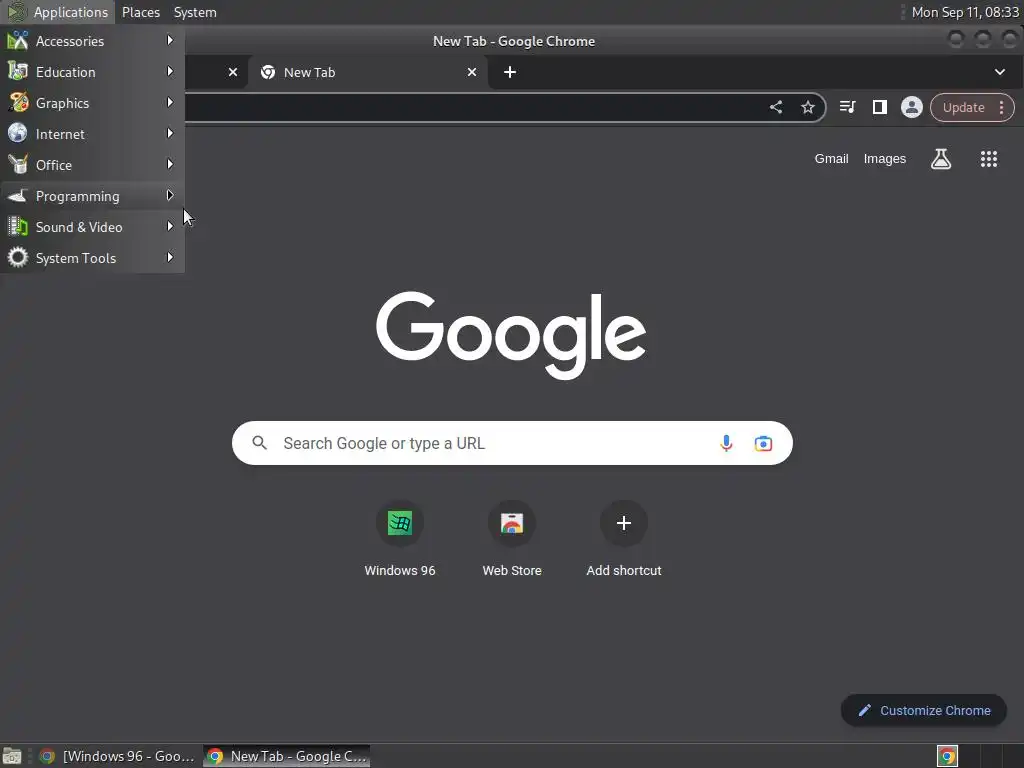Open the Office submenu
Screen dimensions: 1024x768
coord(92,165)
